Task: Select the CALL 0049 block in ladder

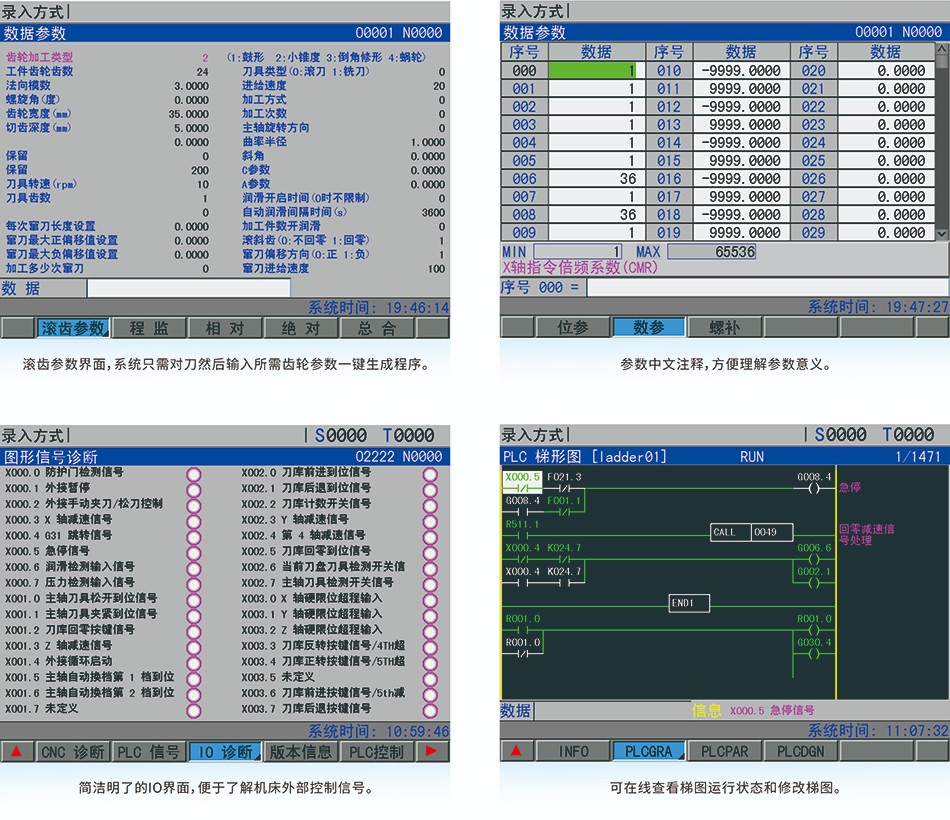Action: [752, 532]
